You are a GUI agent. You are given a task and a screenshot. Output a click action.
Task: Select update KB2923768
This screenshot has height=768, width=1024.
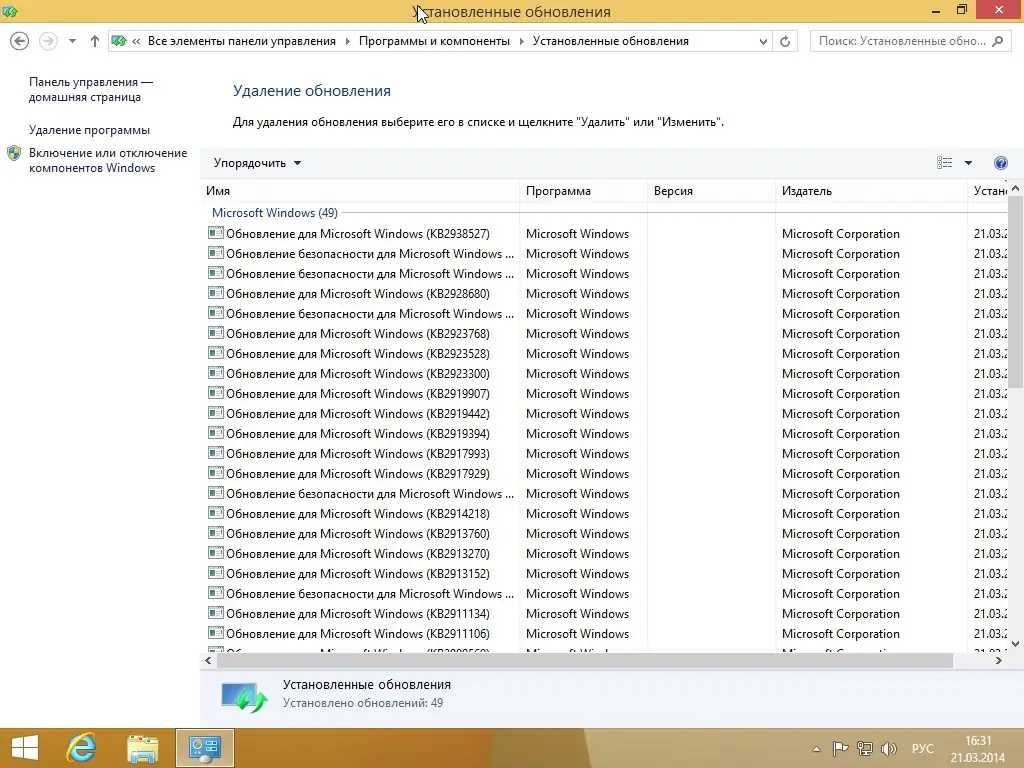point(358,334)
